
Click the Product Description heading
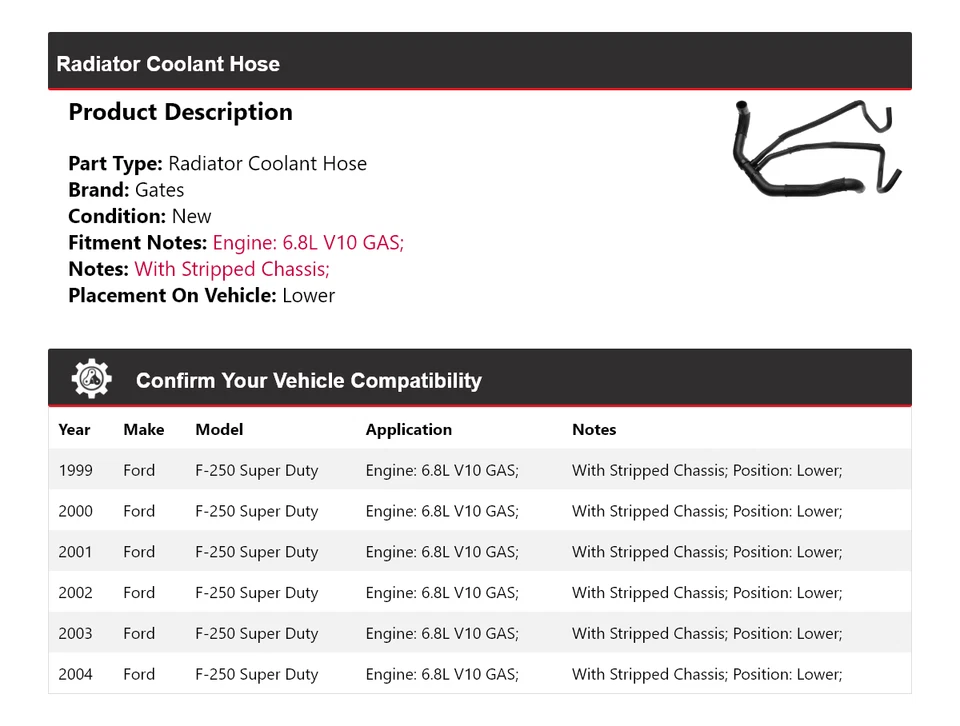(180, 112)
